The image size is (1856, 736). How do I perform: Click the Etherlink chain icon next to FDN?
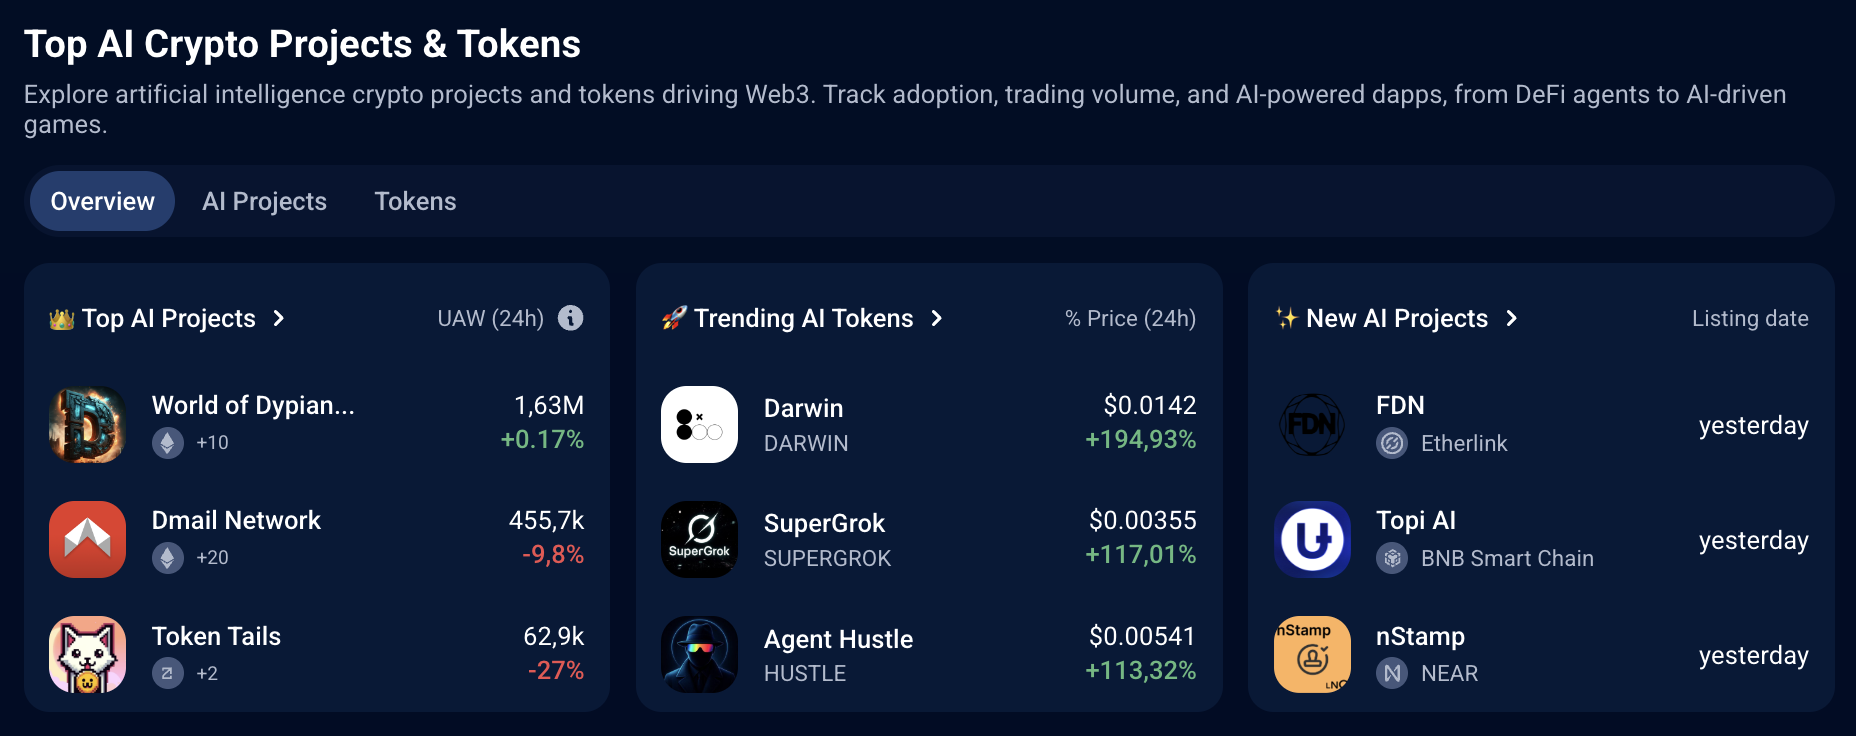point(1390,443)
